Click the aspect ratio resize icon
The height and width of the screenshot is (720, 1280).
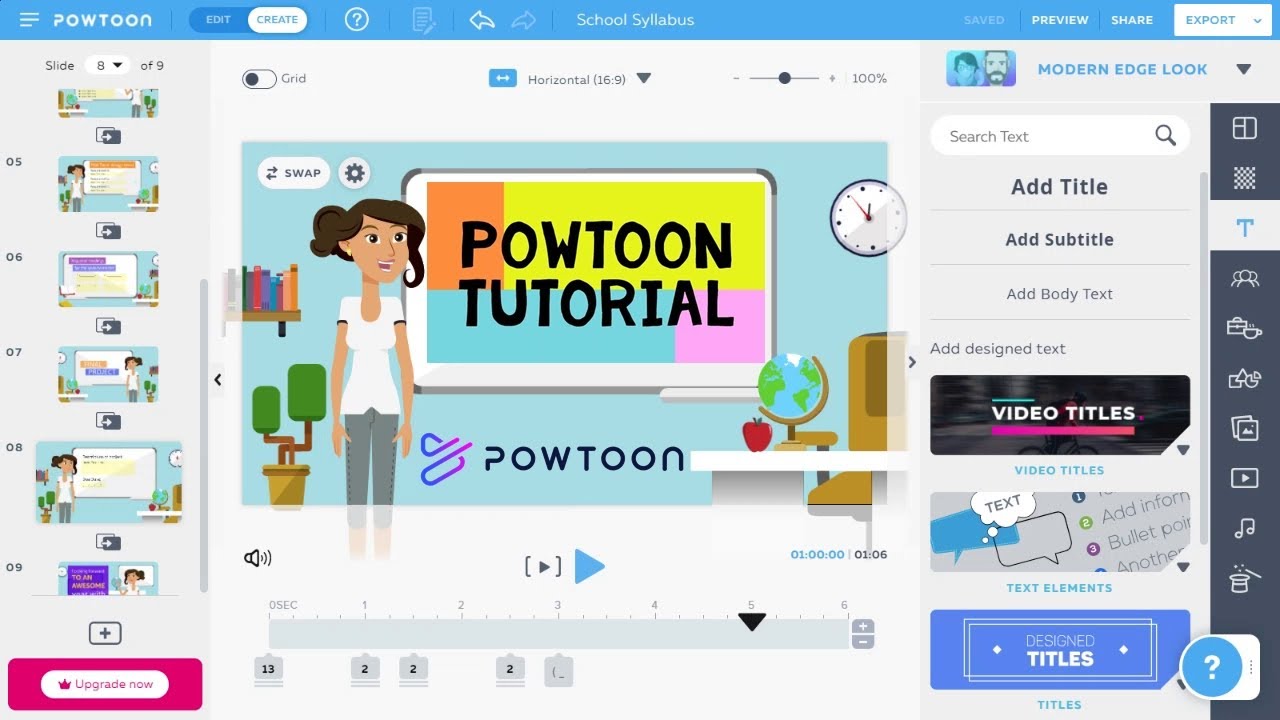[502, 78]
